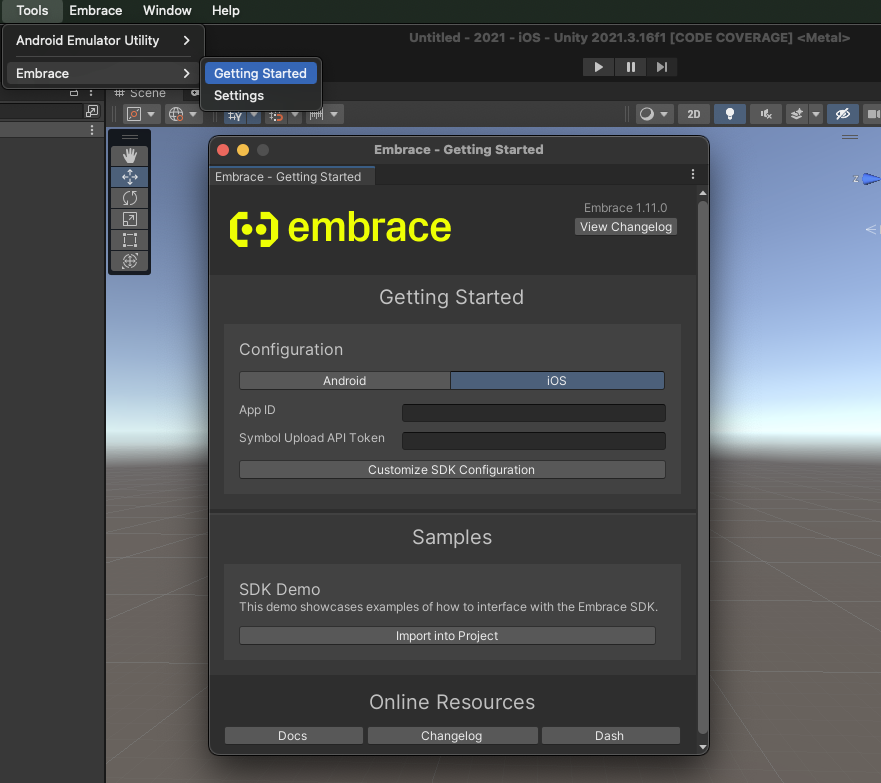Image resolution: width=881 pixels, height=783 pixels.
Task: Open the Window menu
Action: coord(167,11)
